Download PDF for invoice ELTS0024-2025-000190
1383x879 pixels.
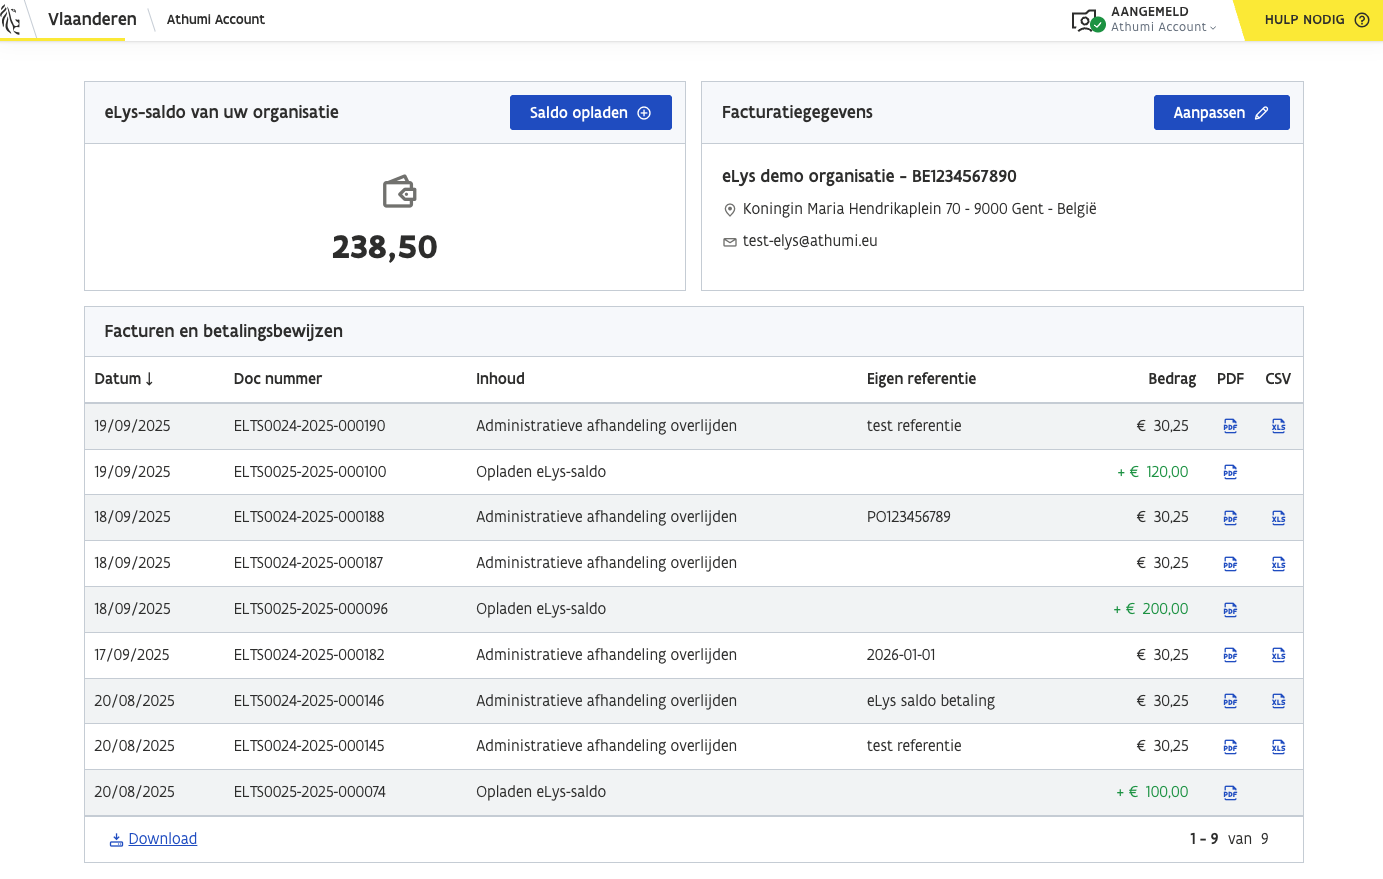pos(1230,426)
